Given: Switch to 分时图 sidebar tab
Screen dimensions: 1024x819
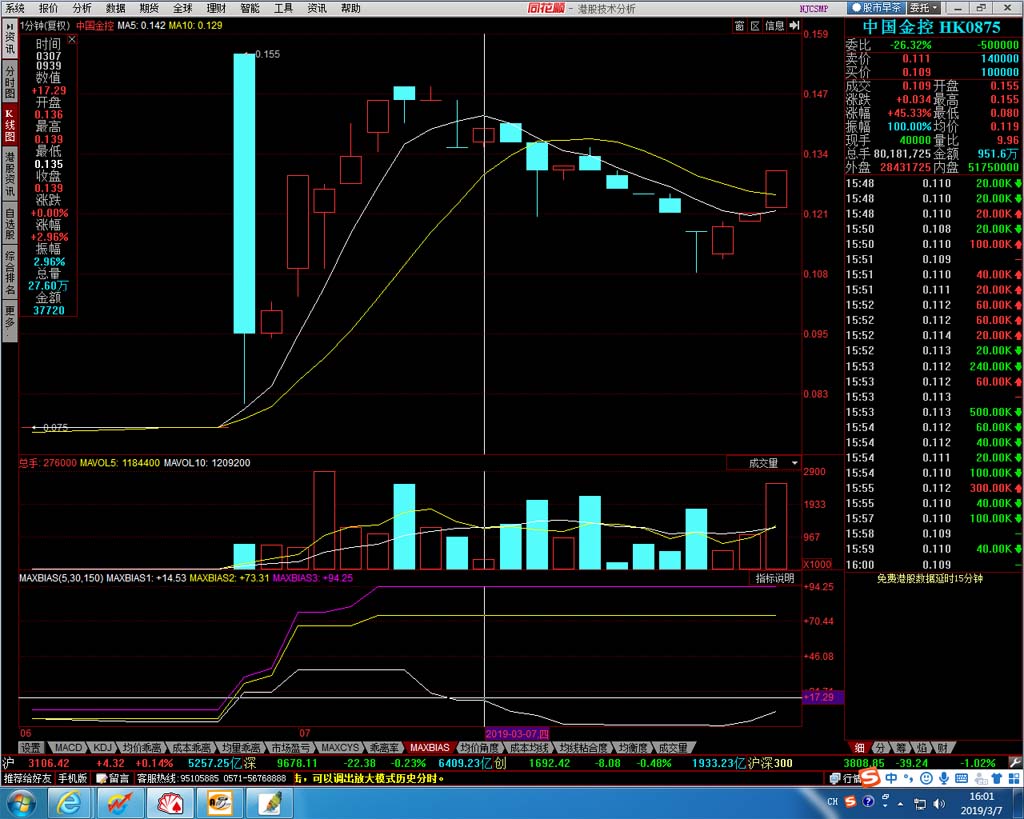Looking at the screenshot, I should click(10, 81).
